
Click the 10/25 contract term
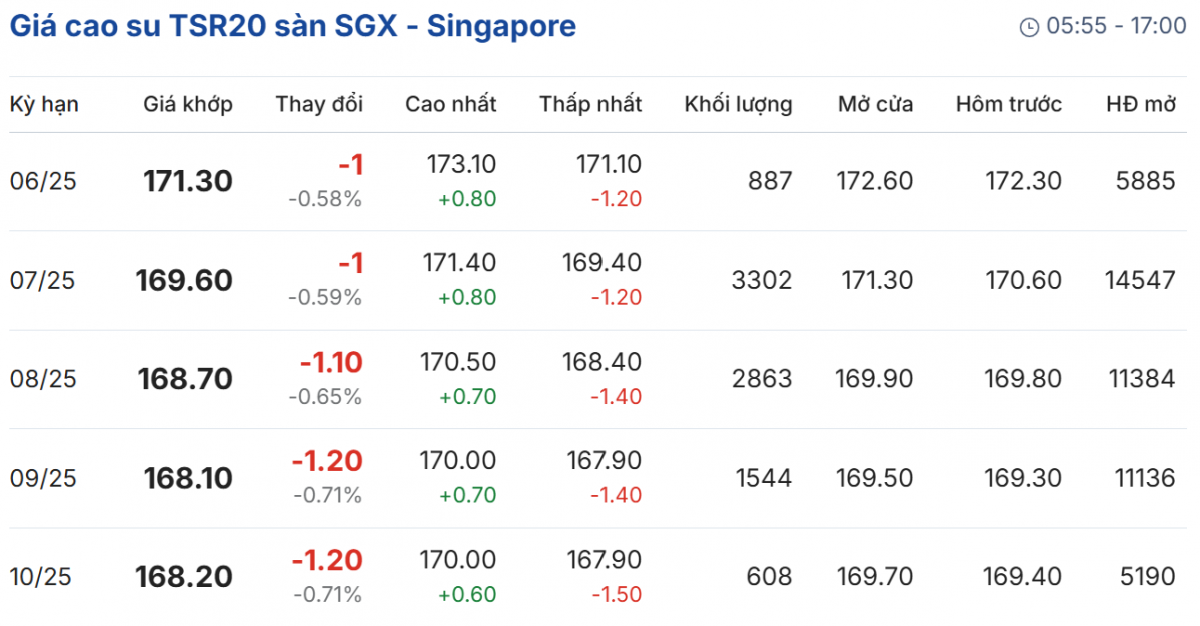coord(43,577)
